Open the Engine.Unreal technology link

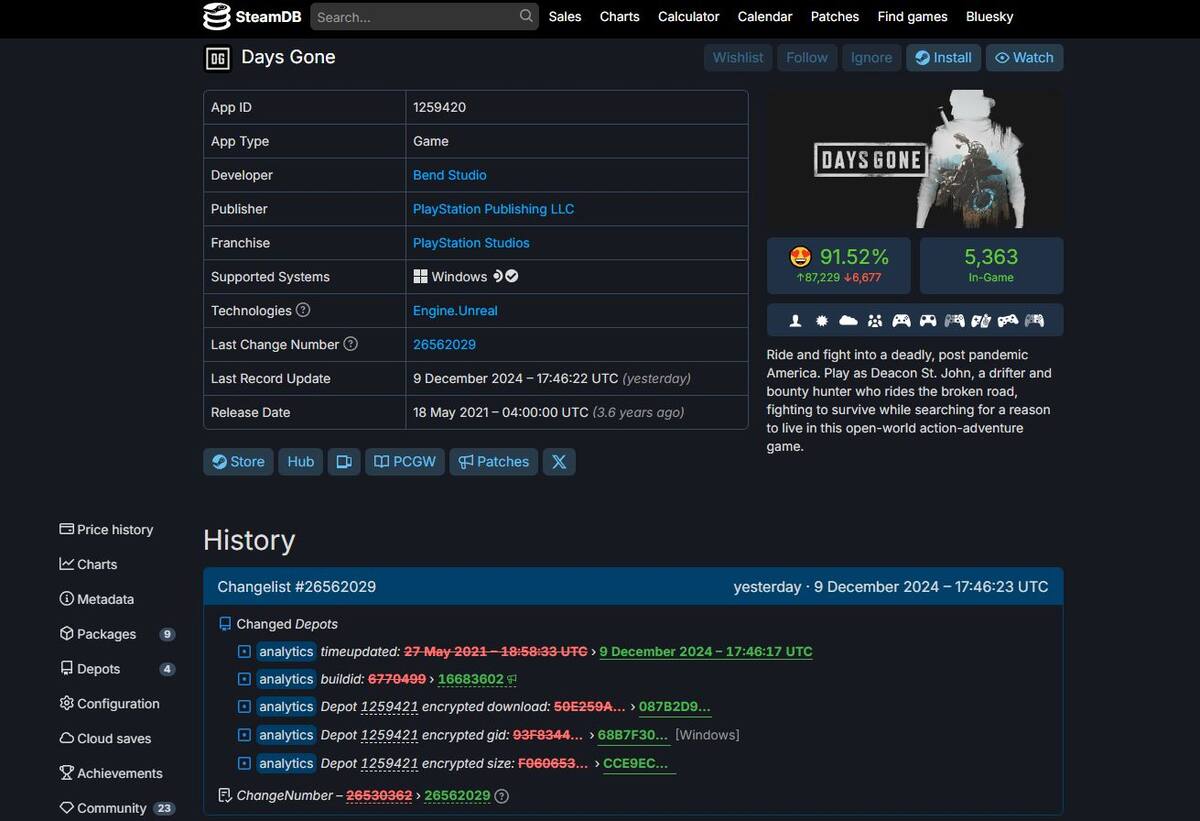[x=455, y=310]
